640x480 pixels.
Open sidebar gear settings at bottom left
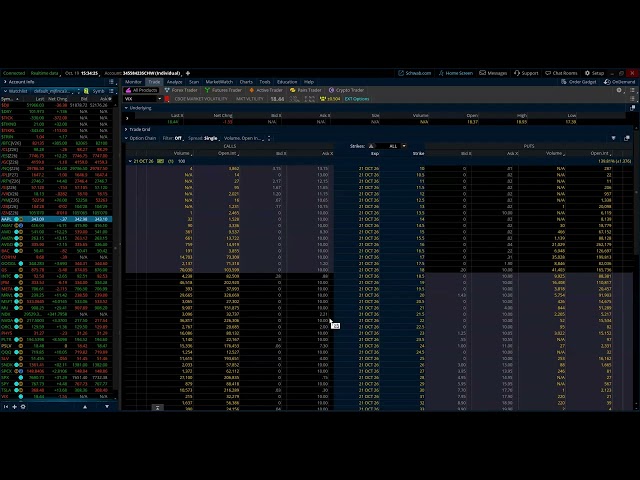(x=23, y=407)
